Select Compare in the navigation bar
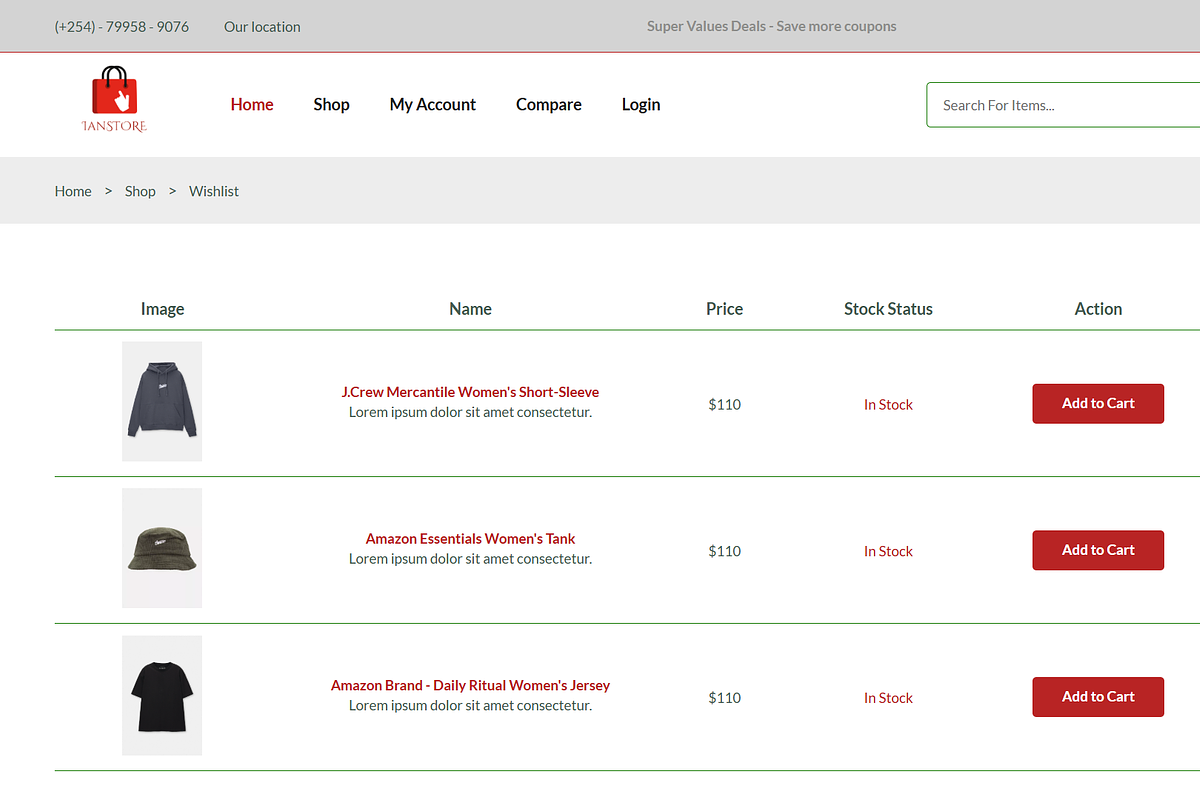Screen dimensions: 1200x800 [x=549, y=104]
